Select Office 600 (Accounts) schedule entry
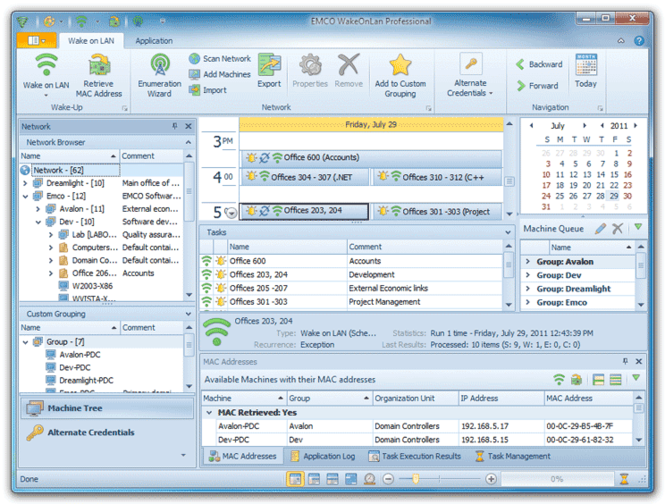 [371, 158]
